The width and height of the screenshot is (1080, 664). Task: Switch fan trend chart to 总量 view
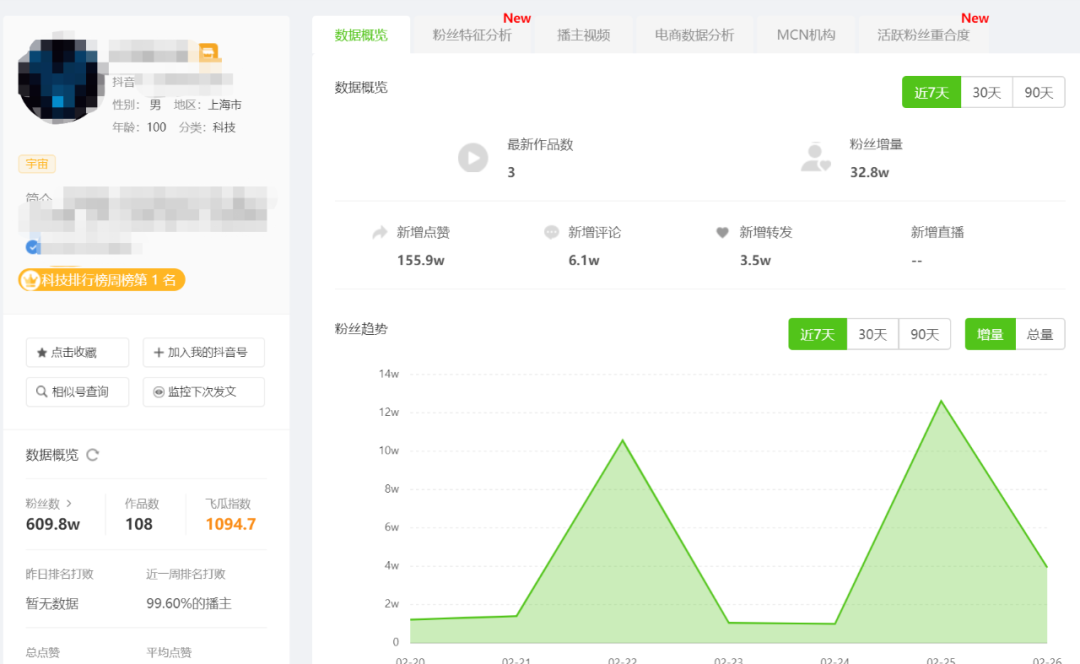pos(1040,334)
